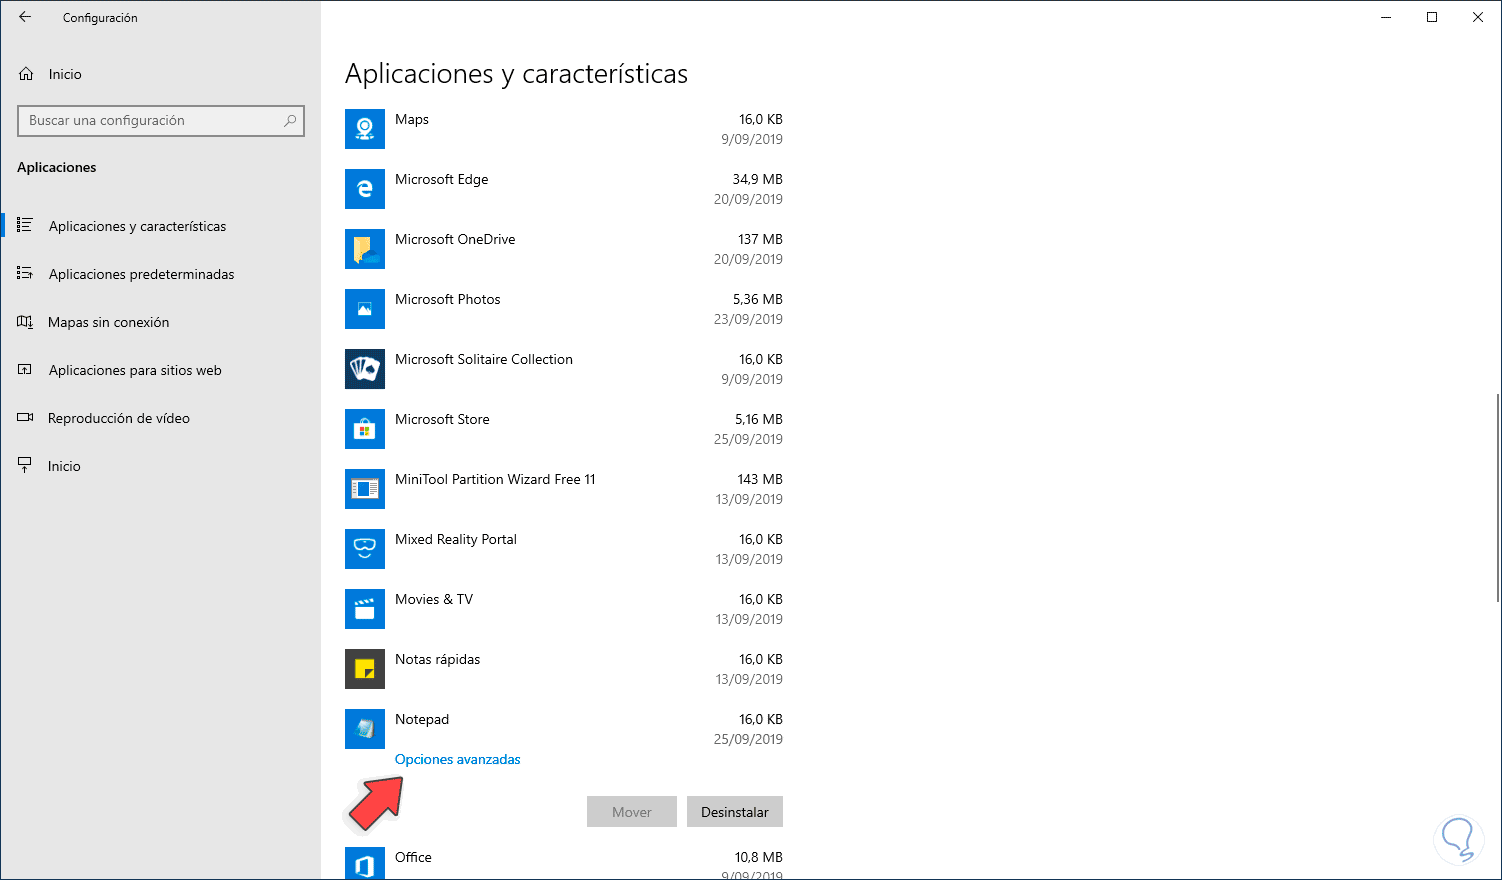Click the home icon beside Inicio
1502x880 pixels.
pos(26,74)
